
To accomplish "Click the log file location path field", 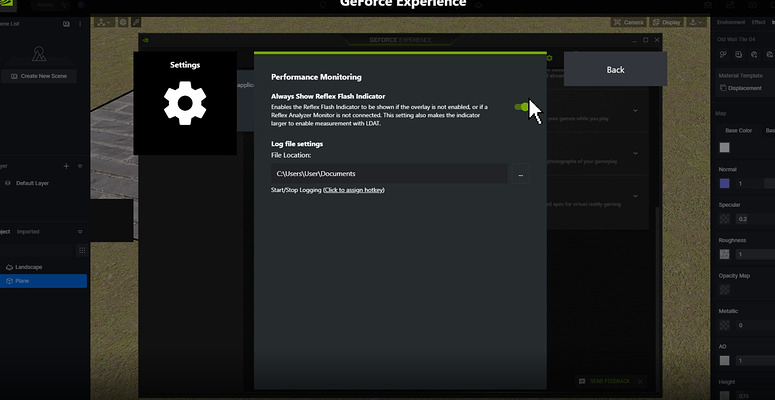I will coord(389,174).
